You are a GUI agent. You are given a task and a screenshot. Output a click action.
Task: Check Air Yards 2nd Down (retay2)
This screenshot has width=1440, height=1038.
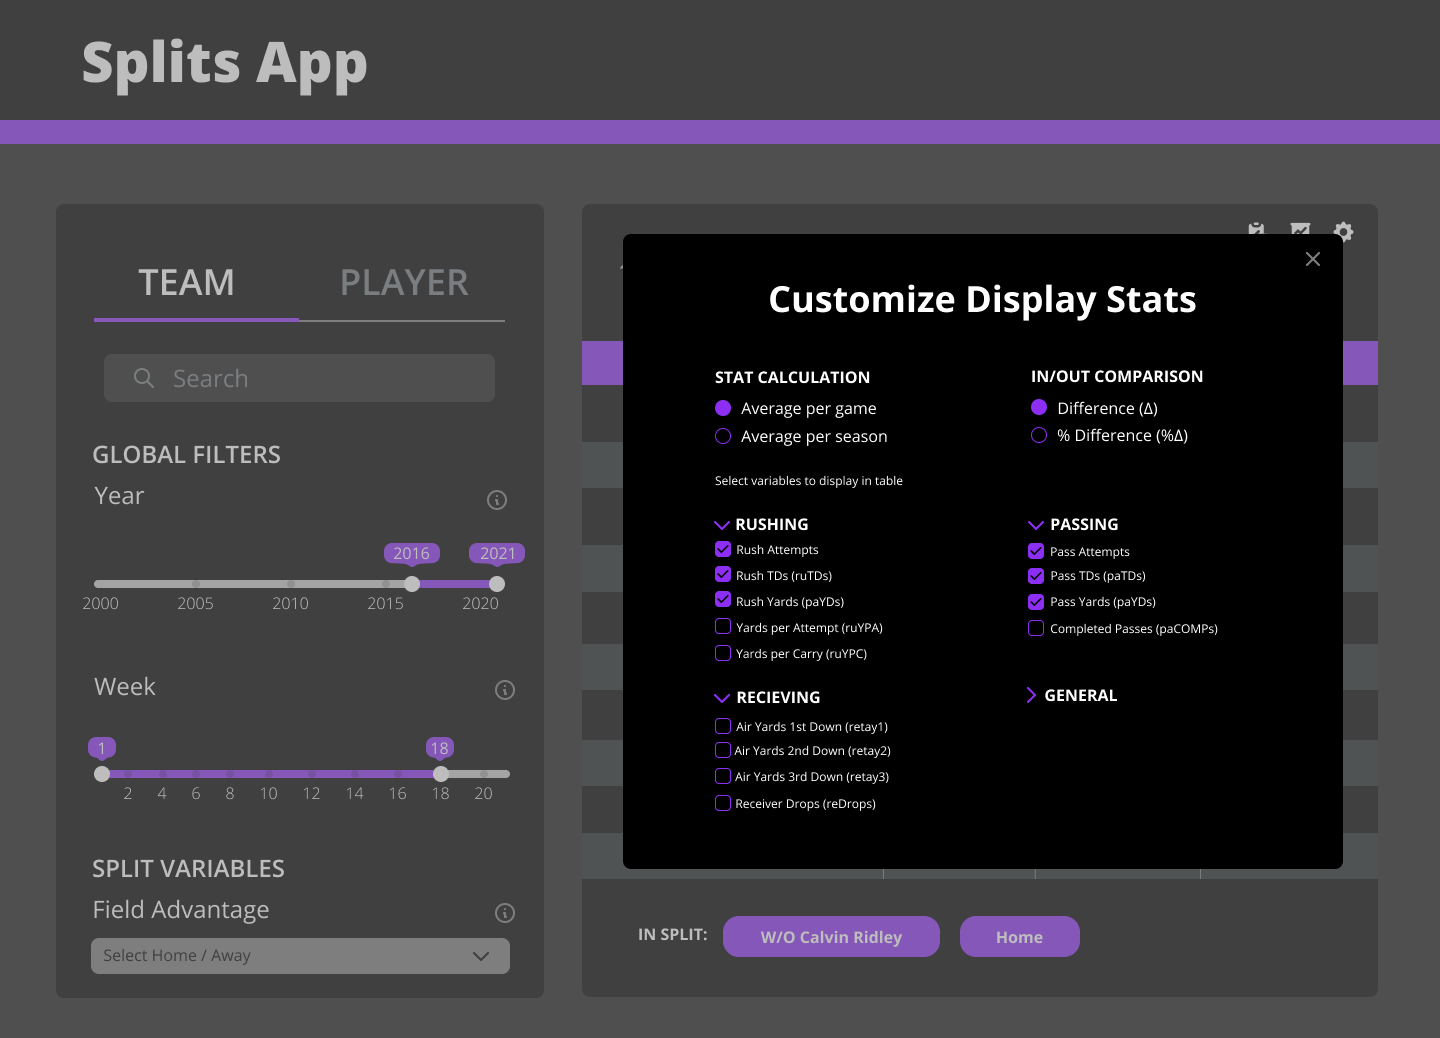723,750
